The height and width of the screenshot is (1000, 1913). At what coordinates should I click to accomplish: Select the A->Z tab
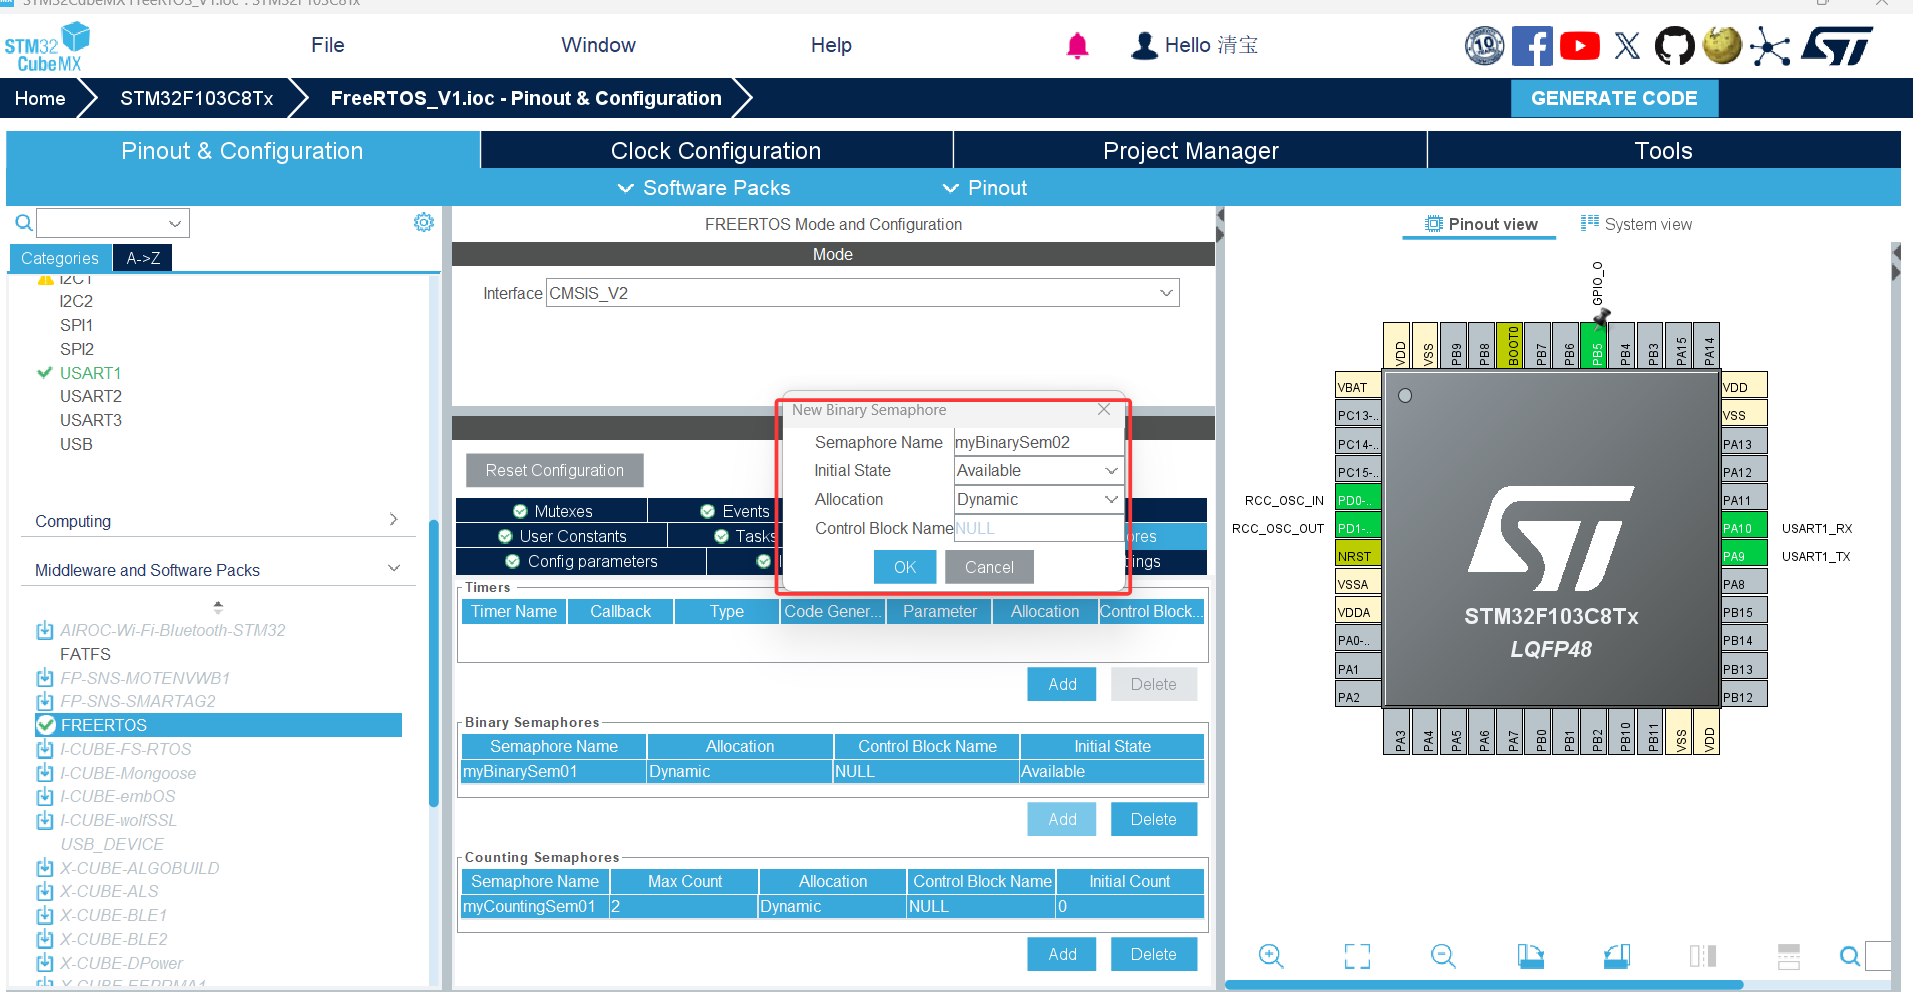coord(143,258)
